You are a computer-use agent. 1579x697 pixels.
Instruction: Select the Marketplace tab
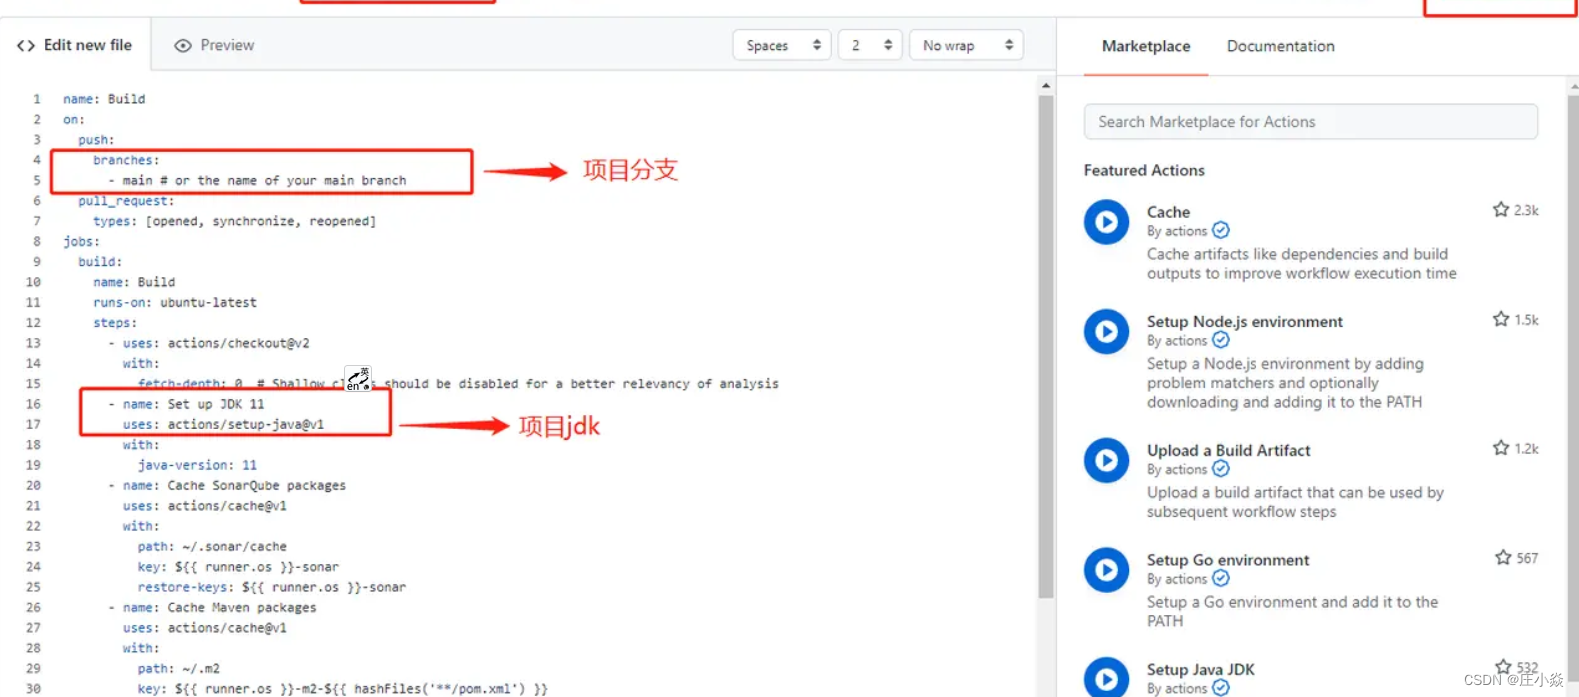[x=1146, y=46]
